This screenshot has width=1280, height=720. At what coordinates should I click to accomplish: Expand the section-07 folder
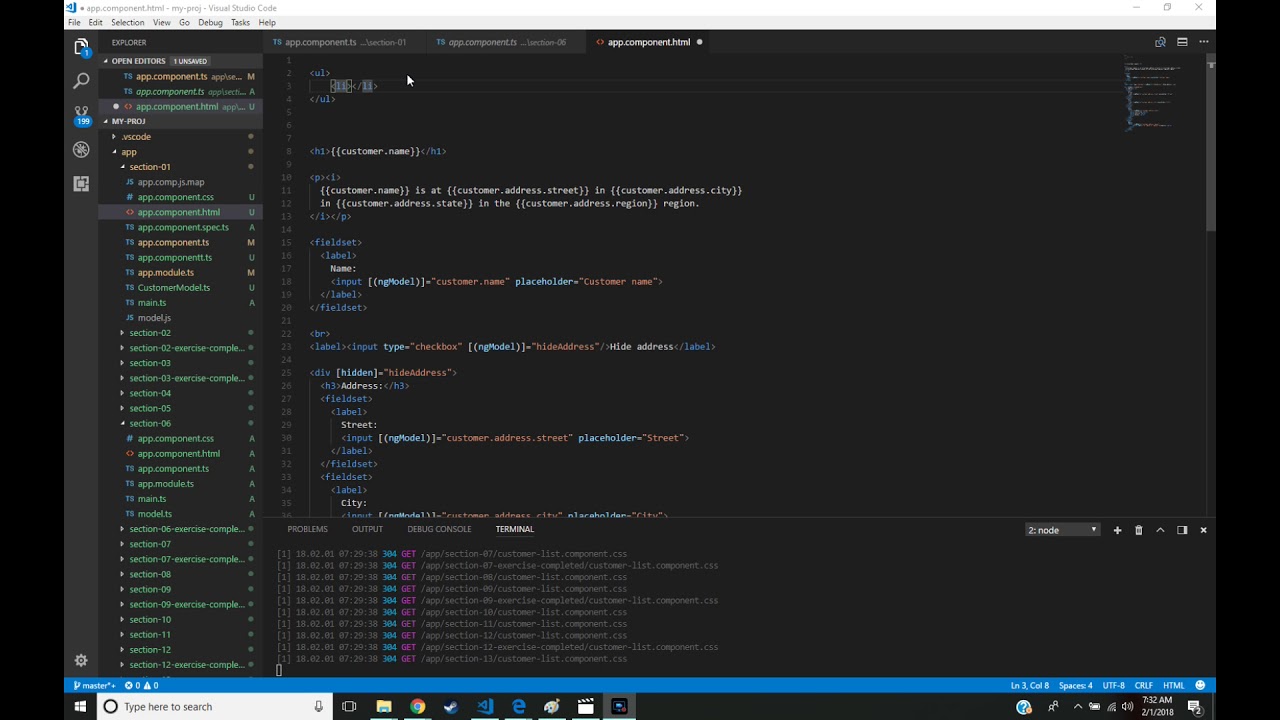(150, 544)
